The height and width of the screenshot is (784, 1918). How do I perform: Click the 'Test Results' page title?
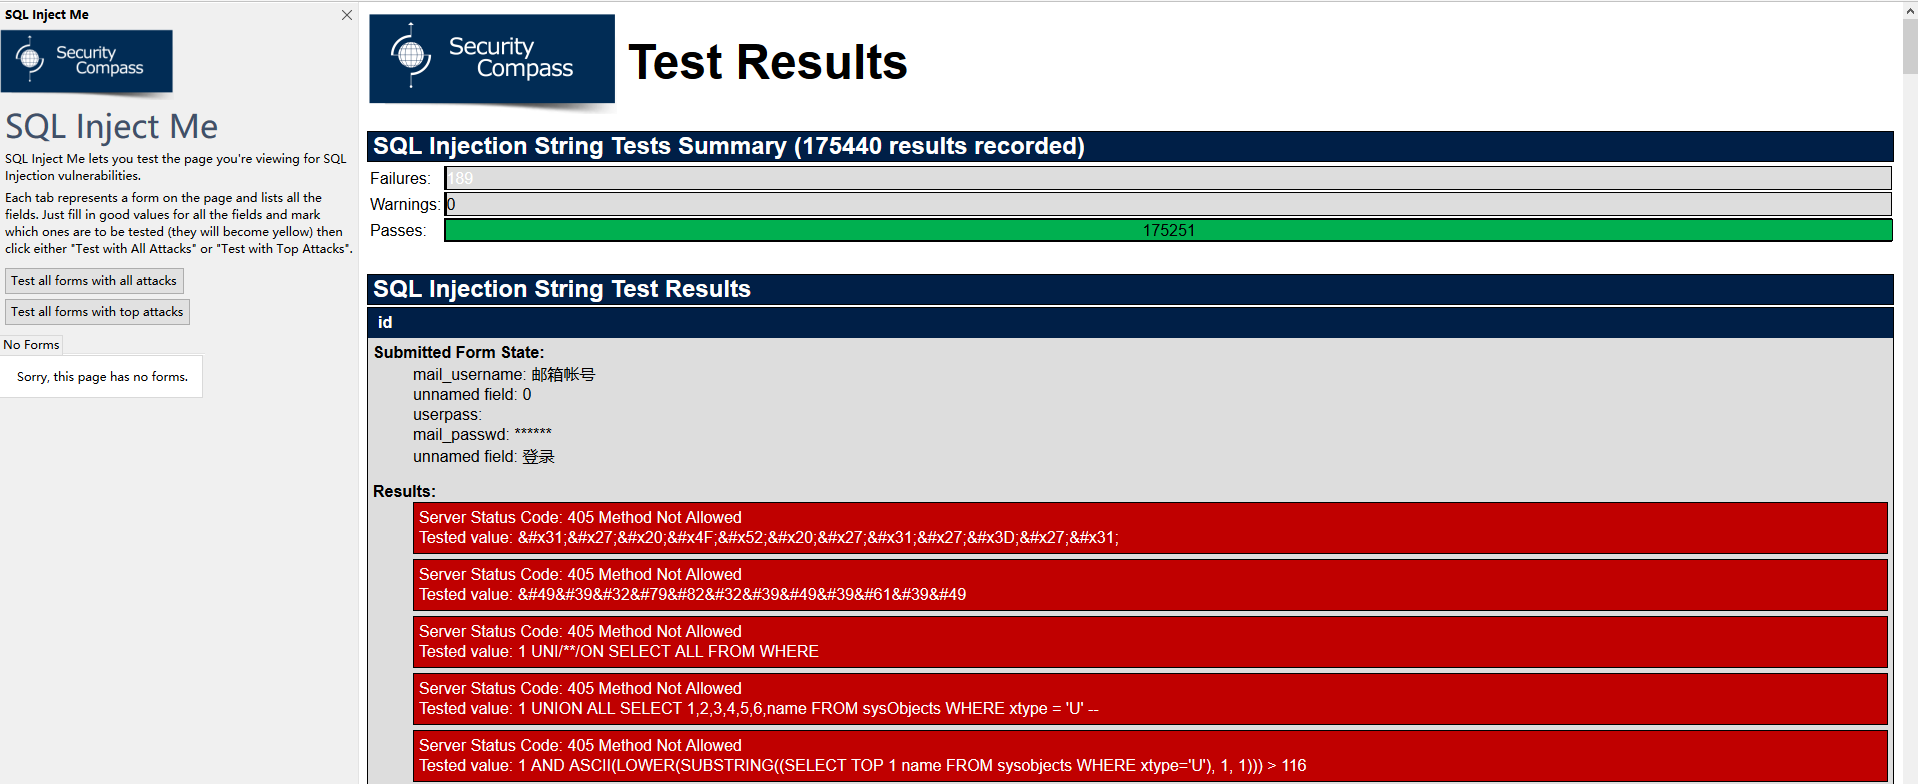[x=768, y=62]
